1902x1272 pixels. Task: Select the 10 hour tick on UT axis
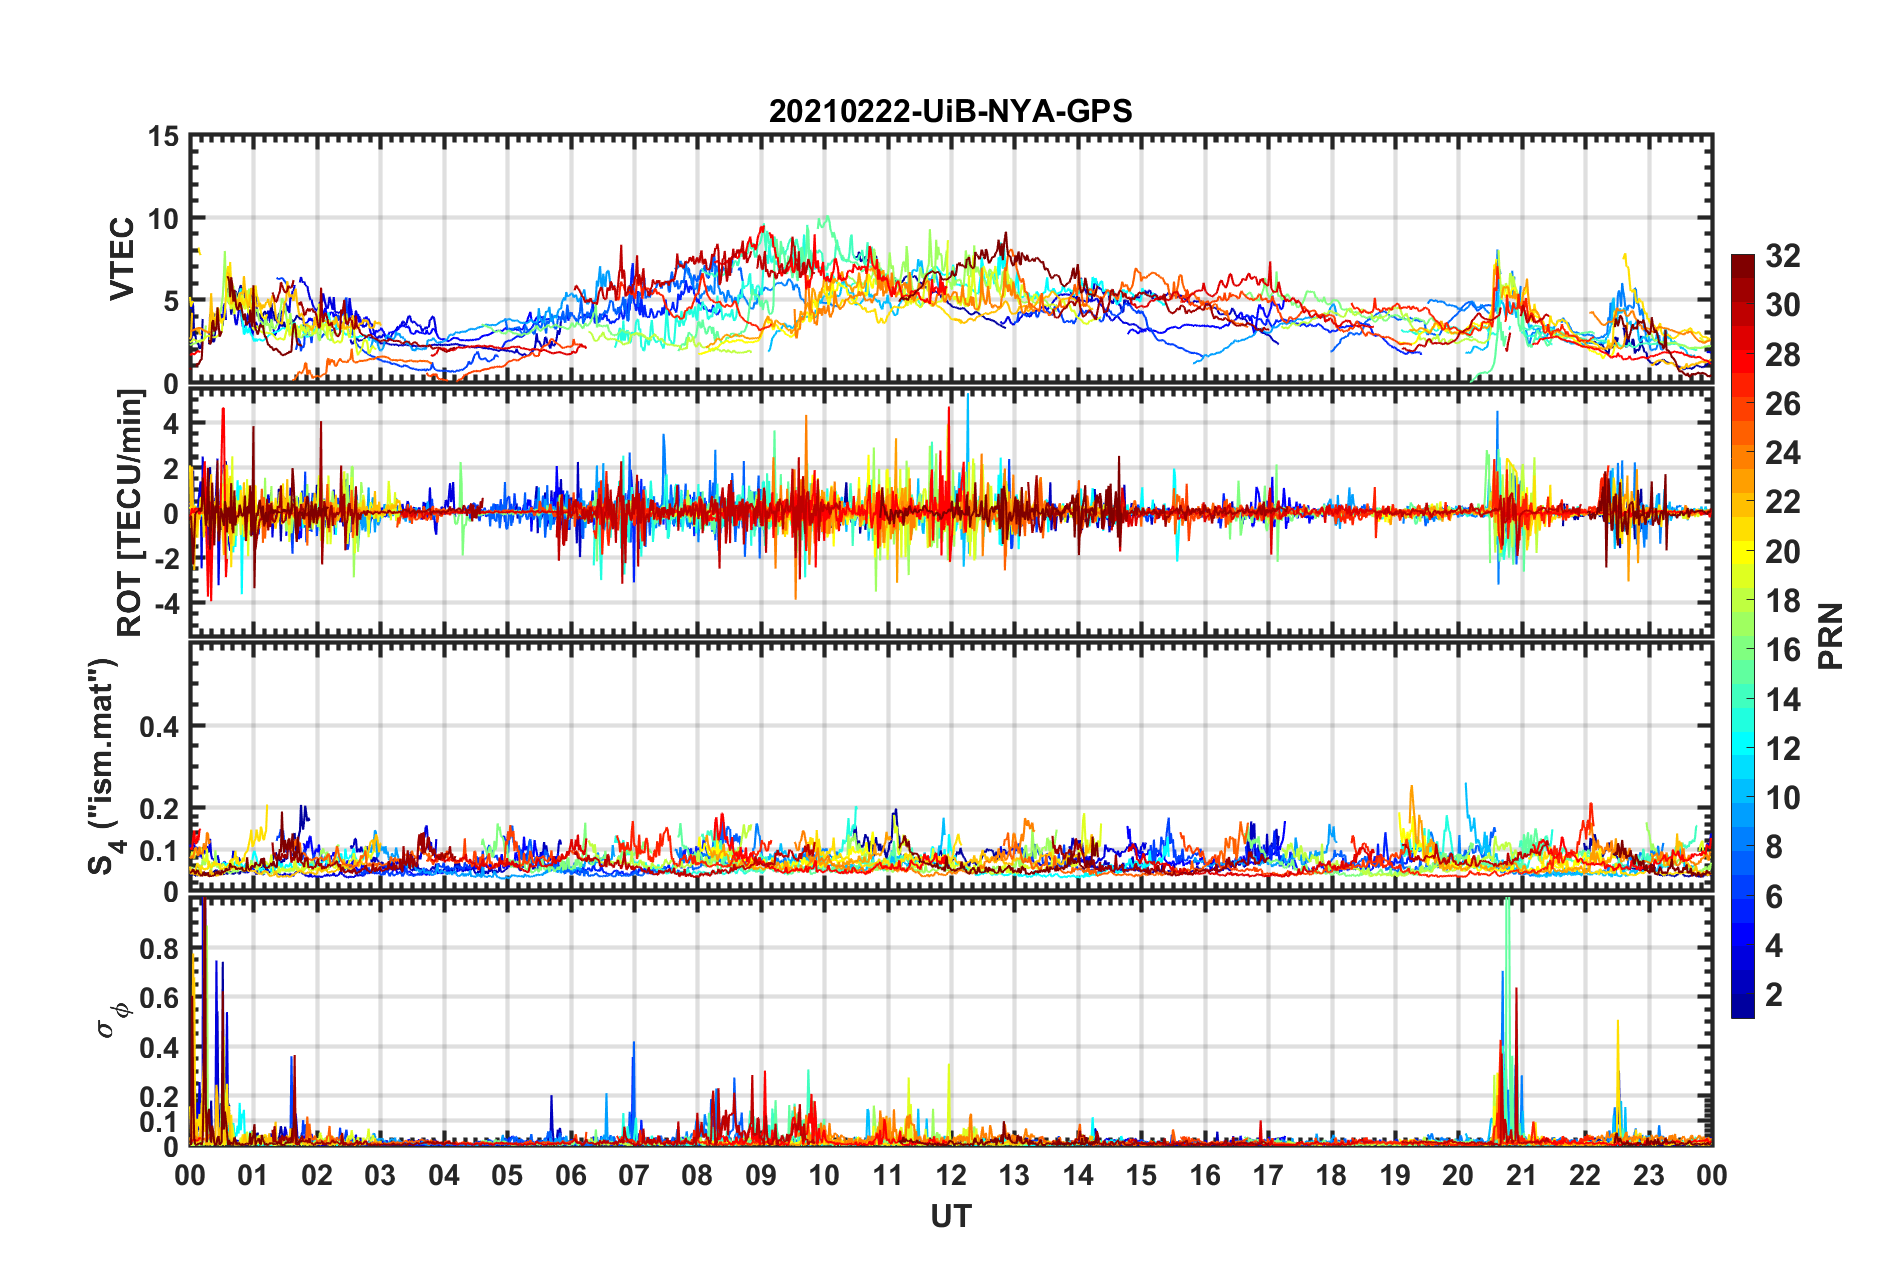tap(824, 1175)
